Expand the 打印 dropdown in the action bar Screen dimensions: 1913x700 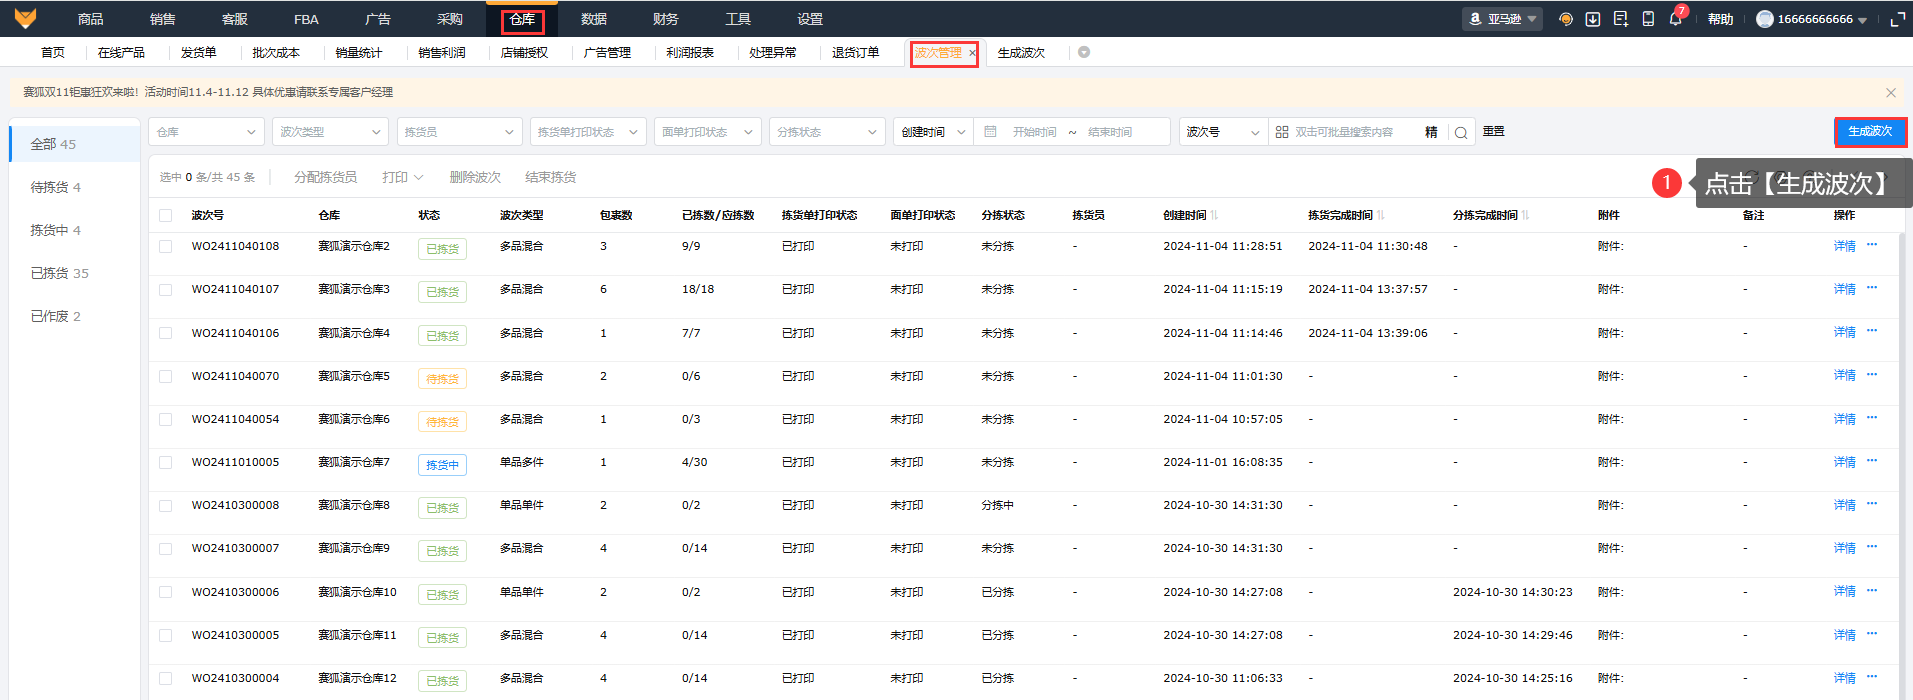402,177
